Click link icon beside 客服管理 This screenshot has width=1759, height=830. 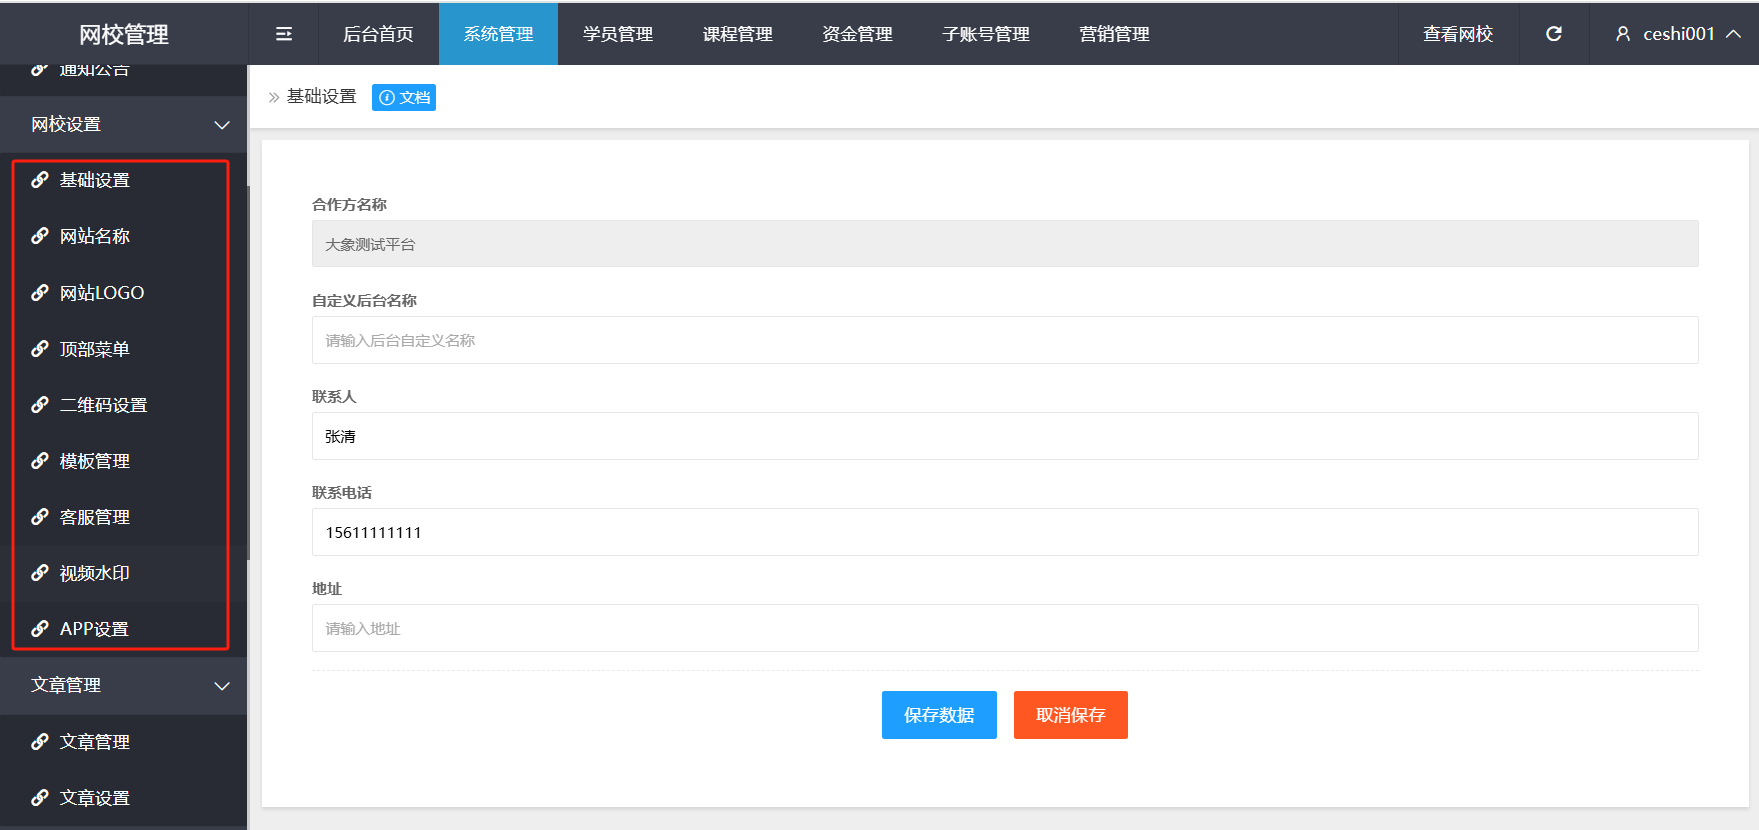(40, 517)
